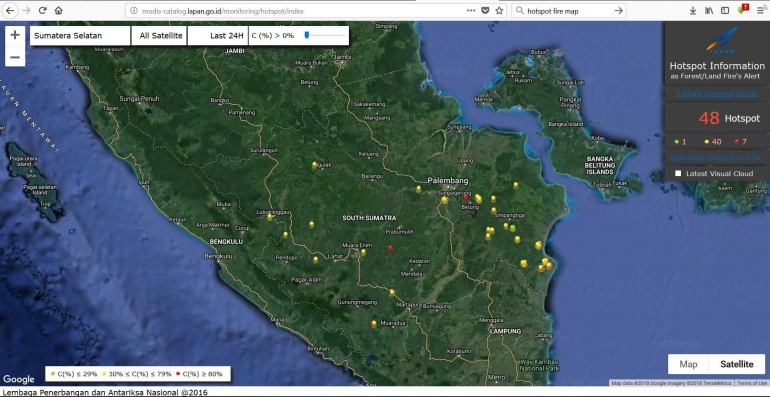Select the yellow hotspot at Lubuklinggau
770x397 pixels.
coord(270,217)
